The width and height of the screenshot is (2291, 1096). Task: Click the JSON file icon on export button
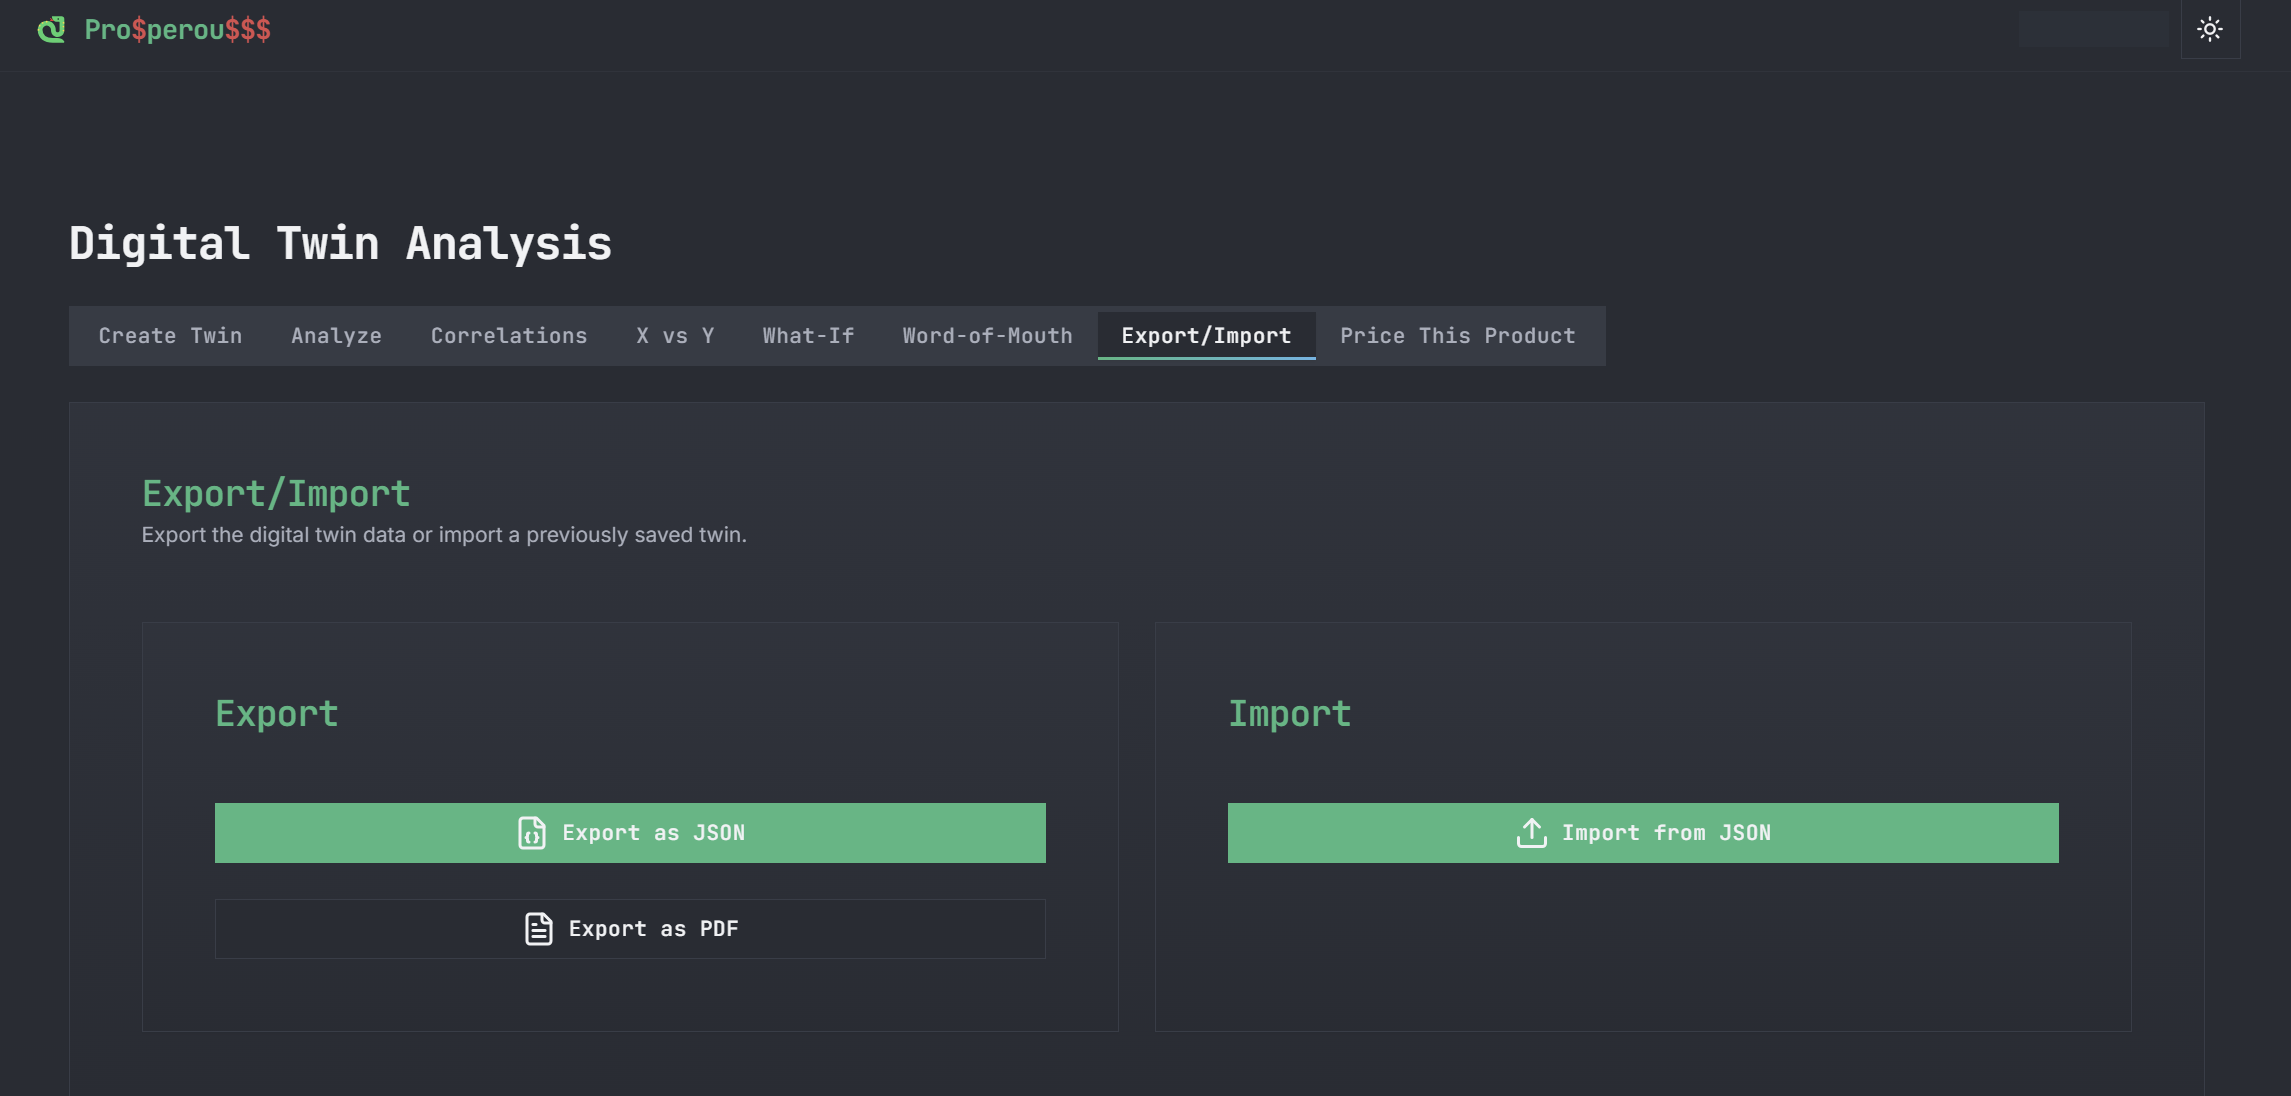tap(531, 833)
